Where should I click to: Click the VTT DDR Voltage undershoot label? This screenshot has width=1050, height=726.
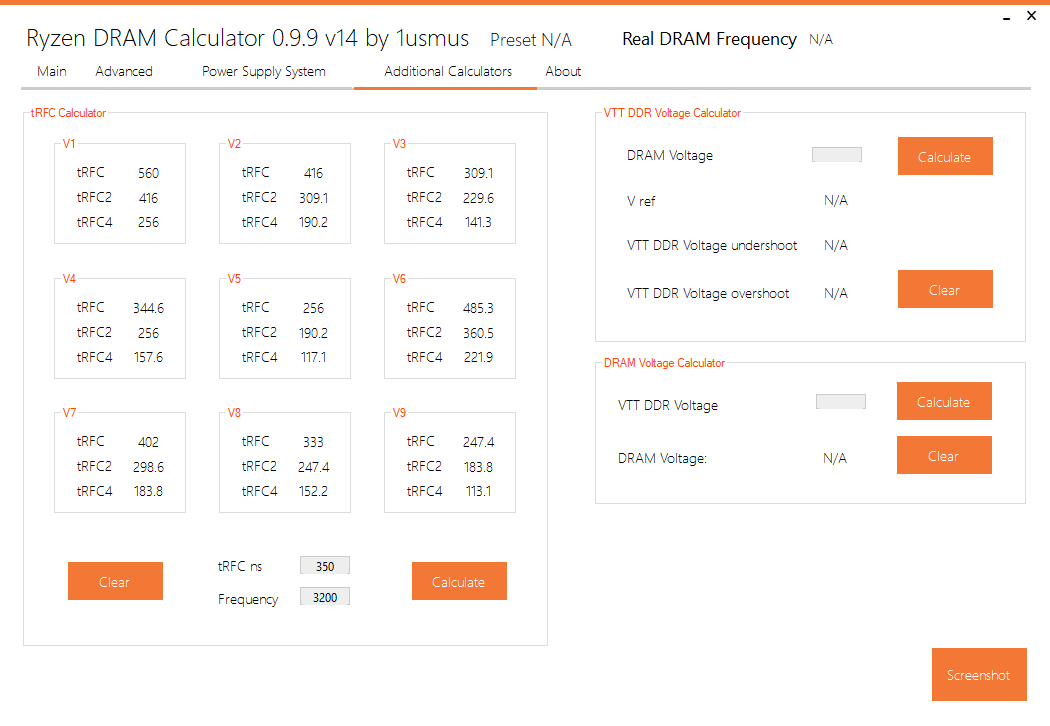712,245
